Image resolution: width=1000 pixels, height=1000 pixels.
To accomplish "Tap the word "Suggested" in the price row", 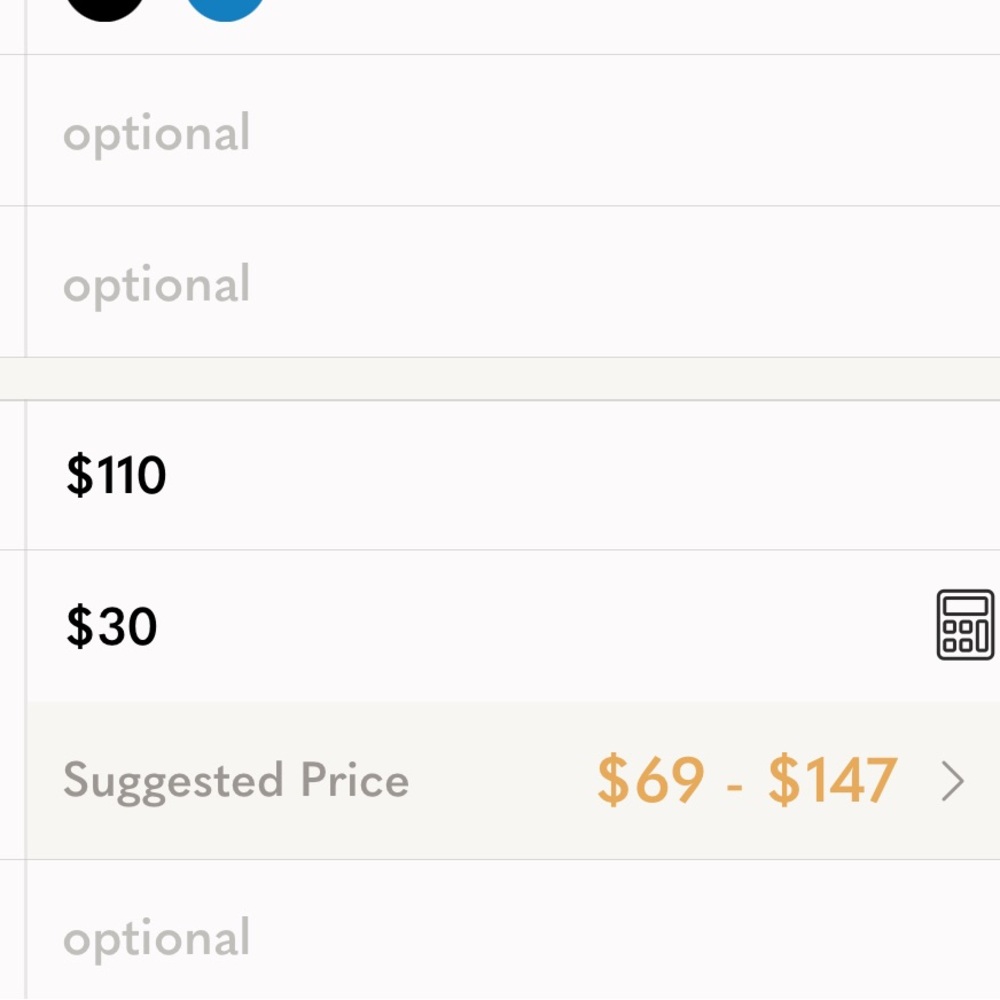I will point(159,780).
